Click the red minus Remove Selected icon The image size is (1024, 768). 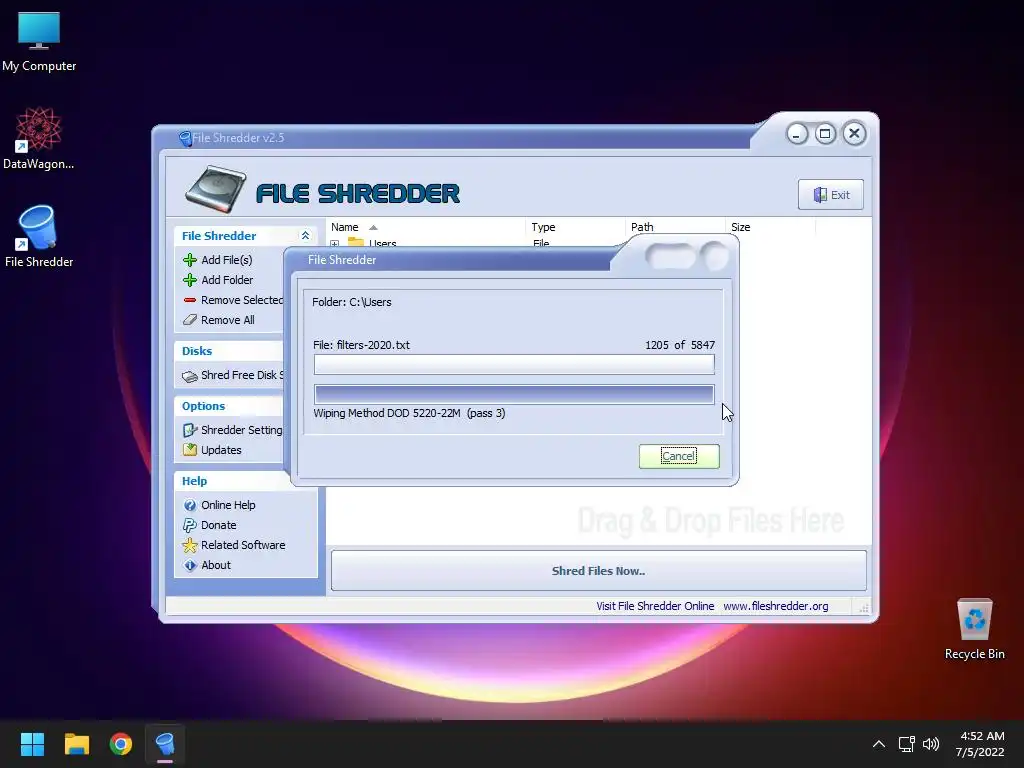coord(190,300)
